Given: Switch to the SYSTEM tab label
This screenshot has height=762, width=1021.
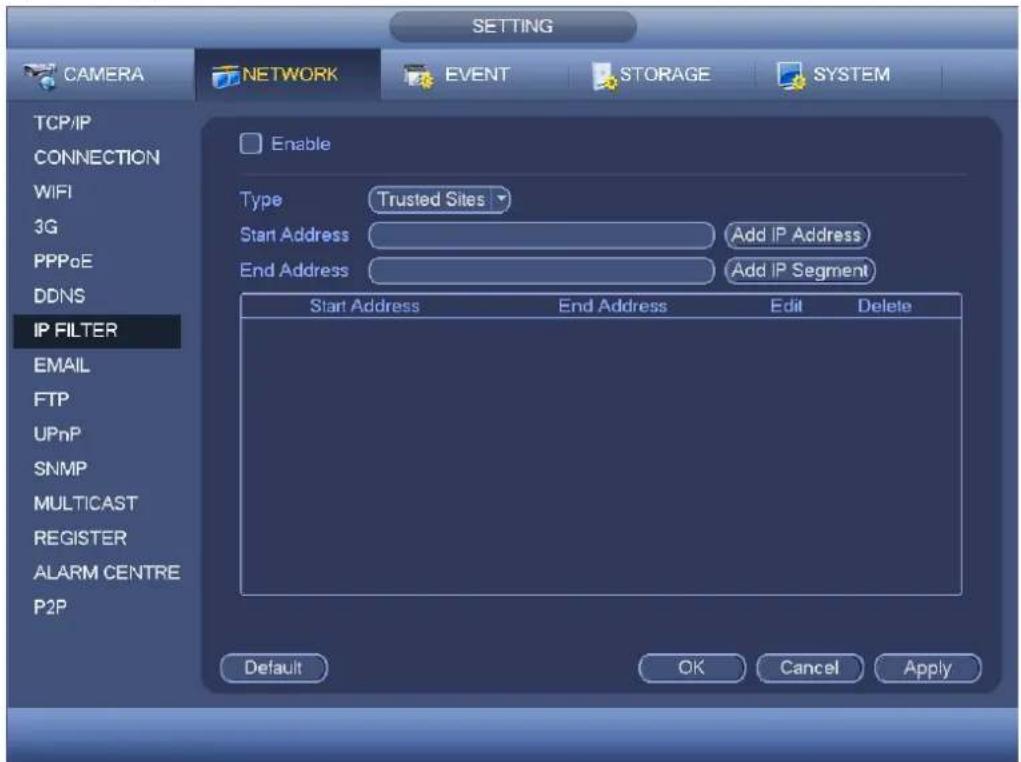Looking at the screenshot, I should [x=851, y=74].
